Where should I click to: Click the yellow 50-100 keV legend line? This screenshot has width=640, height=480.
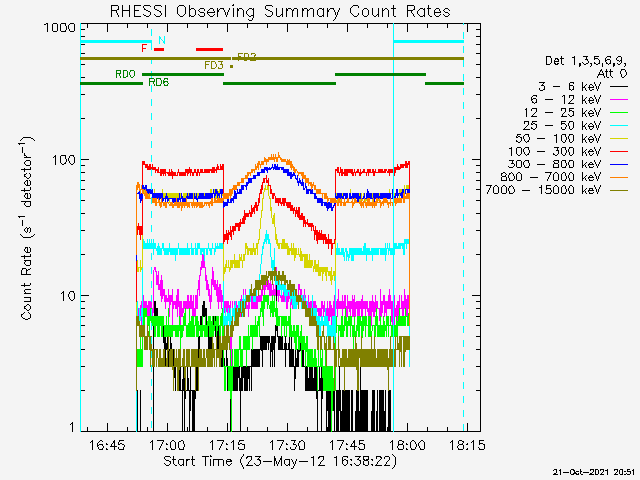619,138
